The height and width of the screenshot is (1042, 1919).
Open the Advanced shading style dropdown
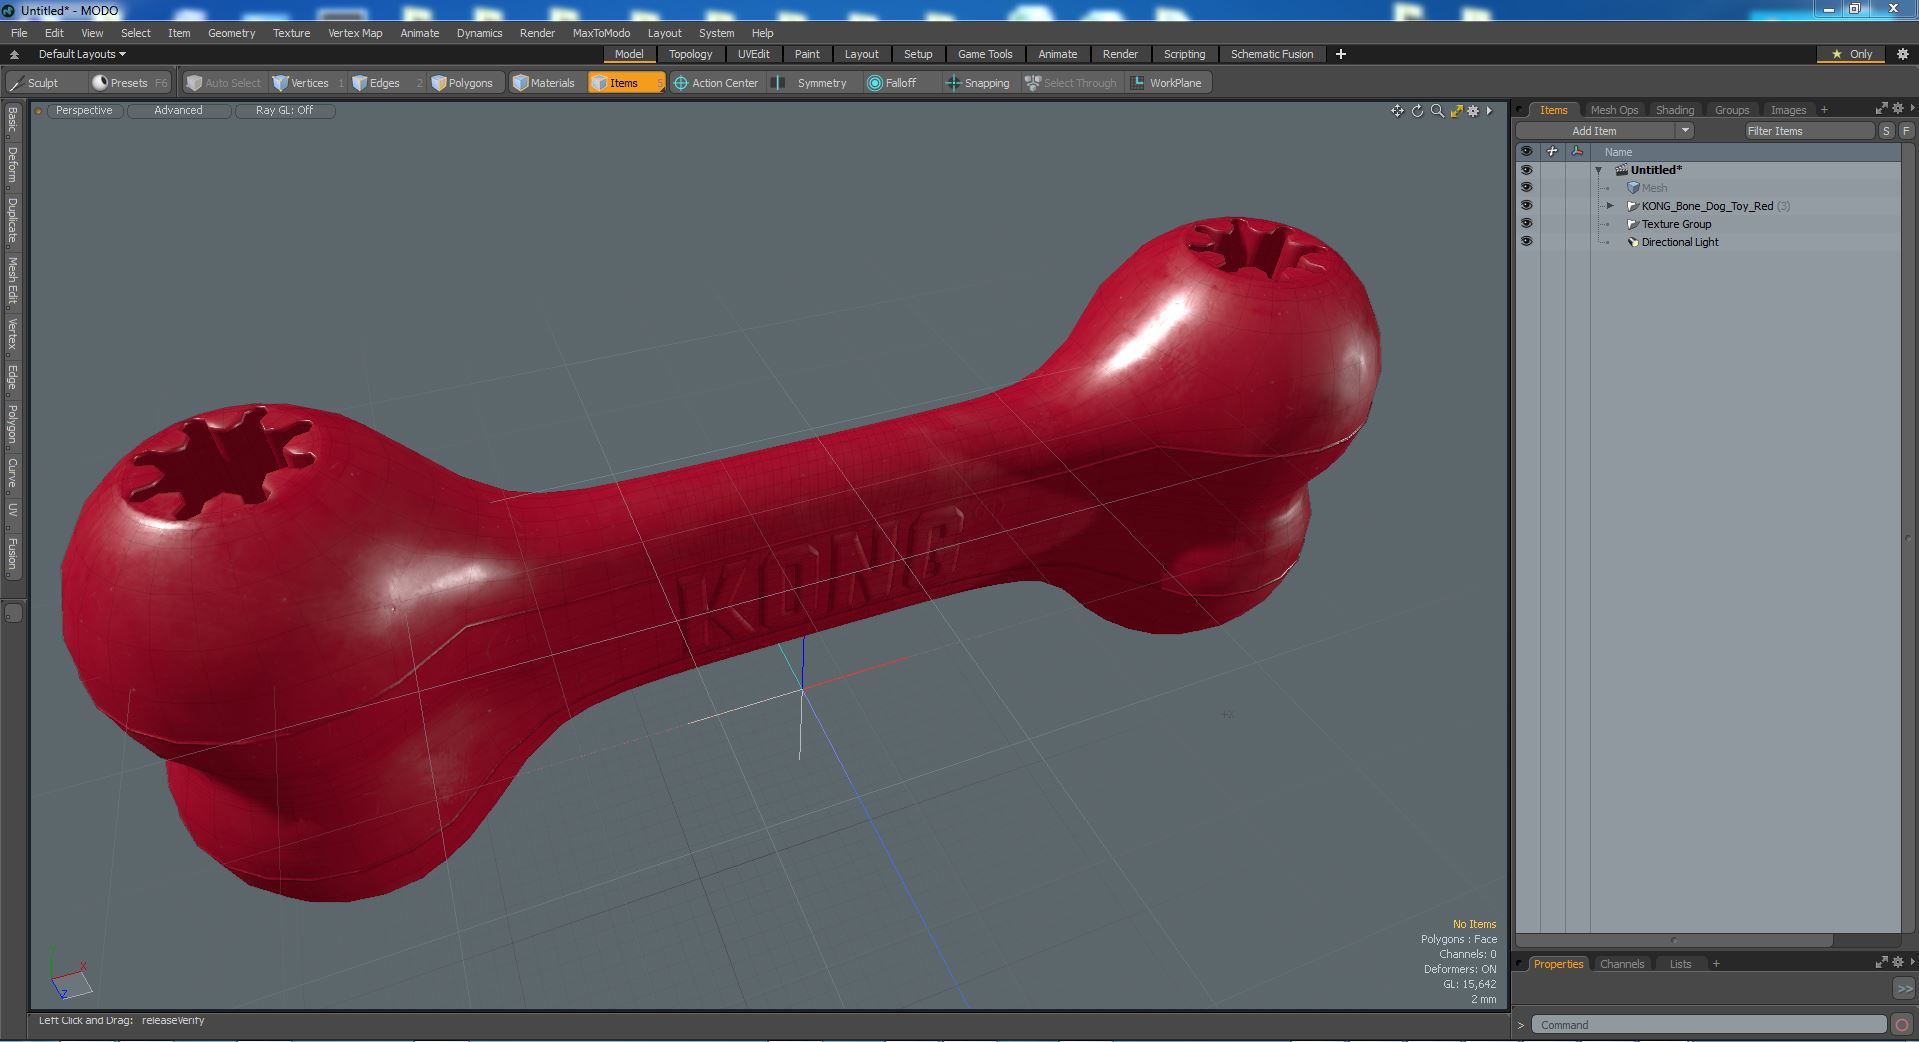click(178, 111)
